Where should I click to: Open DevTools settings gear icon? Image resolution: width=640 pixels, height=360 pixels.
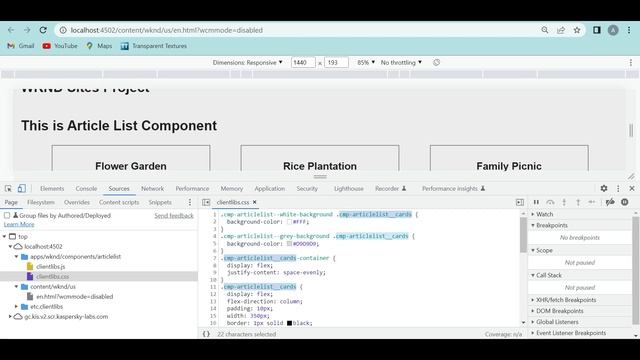tap(604, 189)
